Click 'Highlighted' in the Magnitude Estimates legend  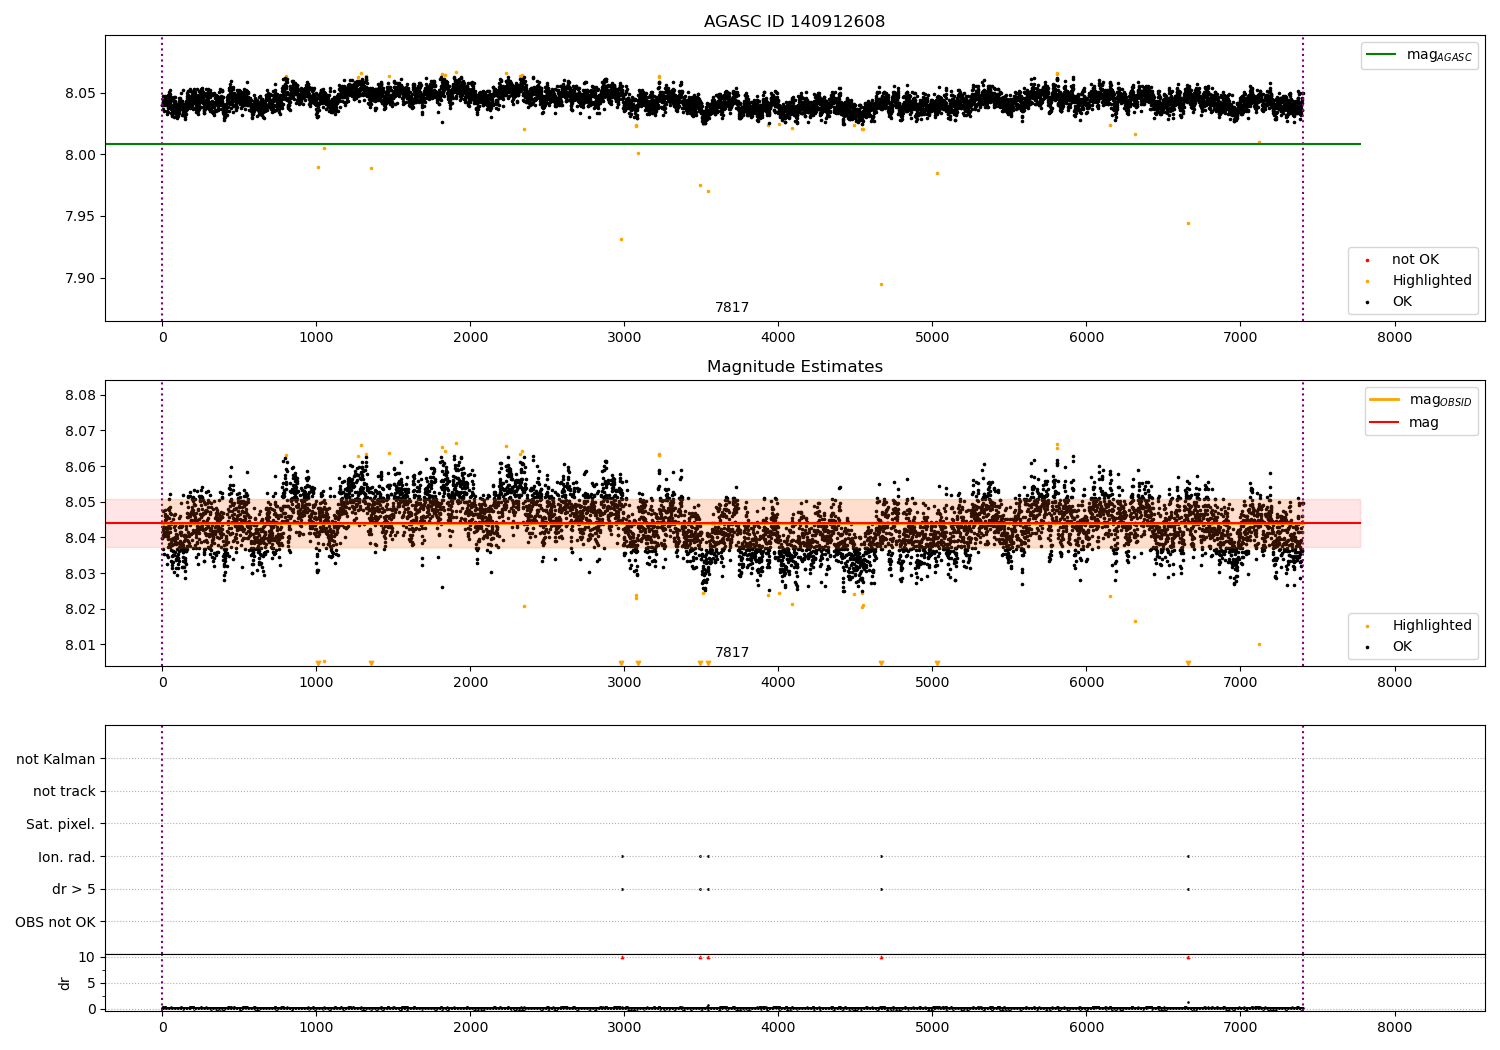1432,626
